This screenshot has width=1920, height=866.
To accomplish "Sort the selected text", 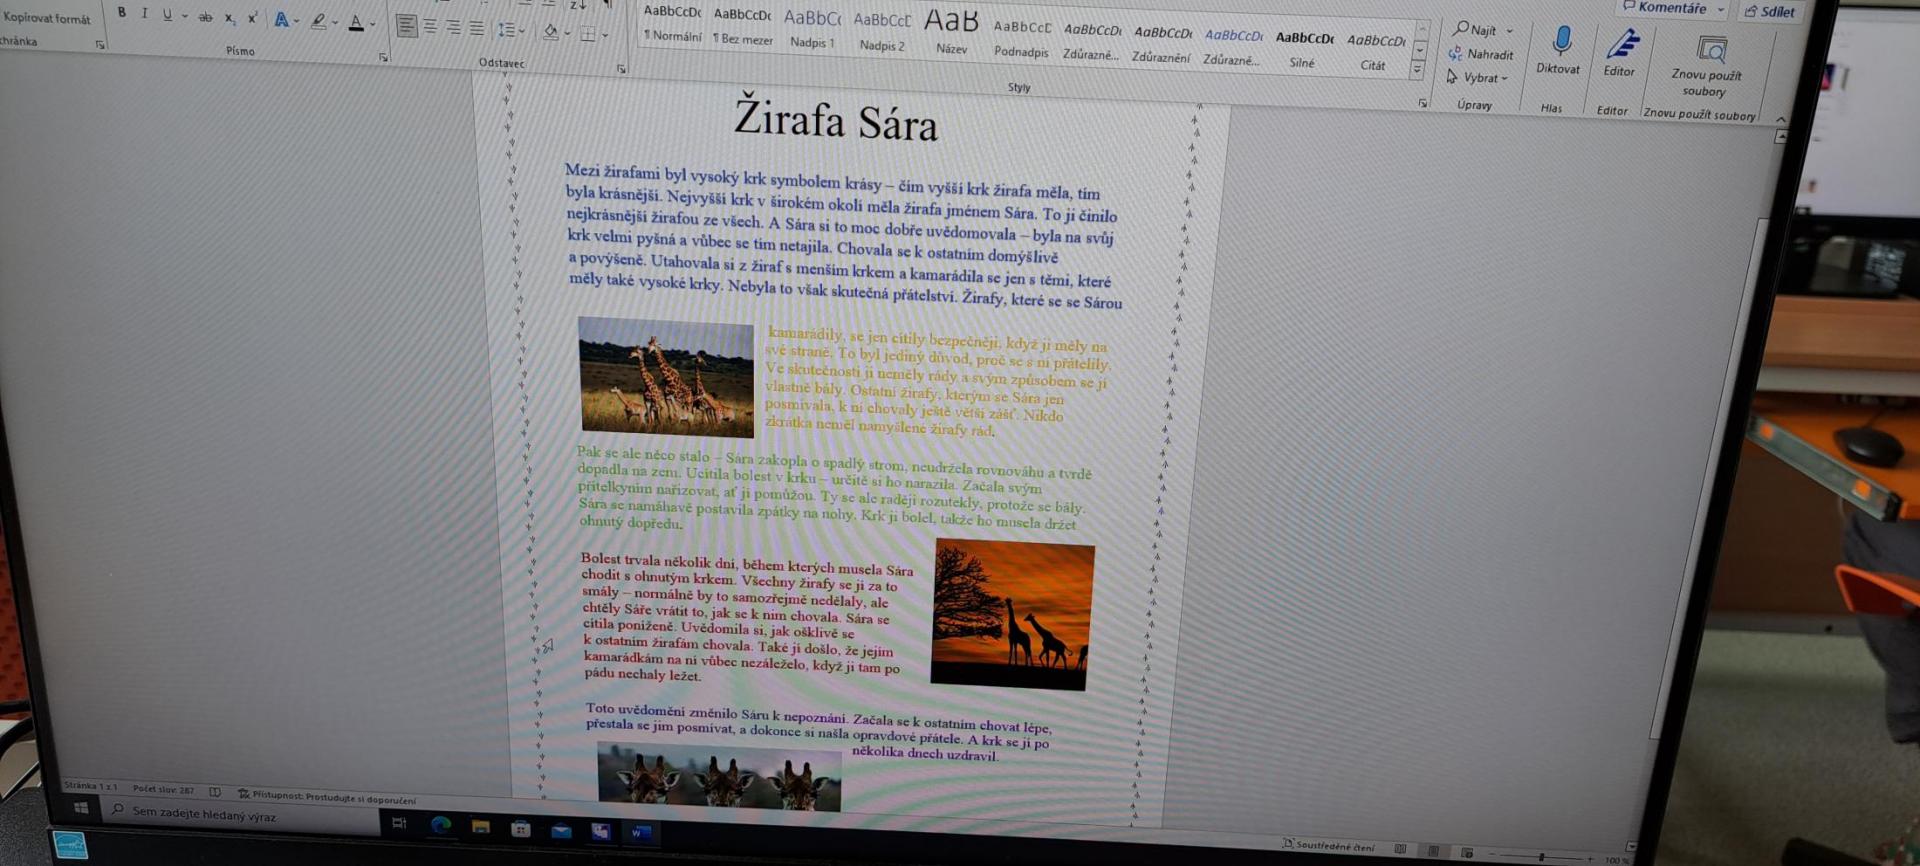I will click(x=578, y=5).
